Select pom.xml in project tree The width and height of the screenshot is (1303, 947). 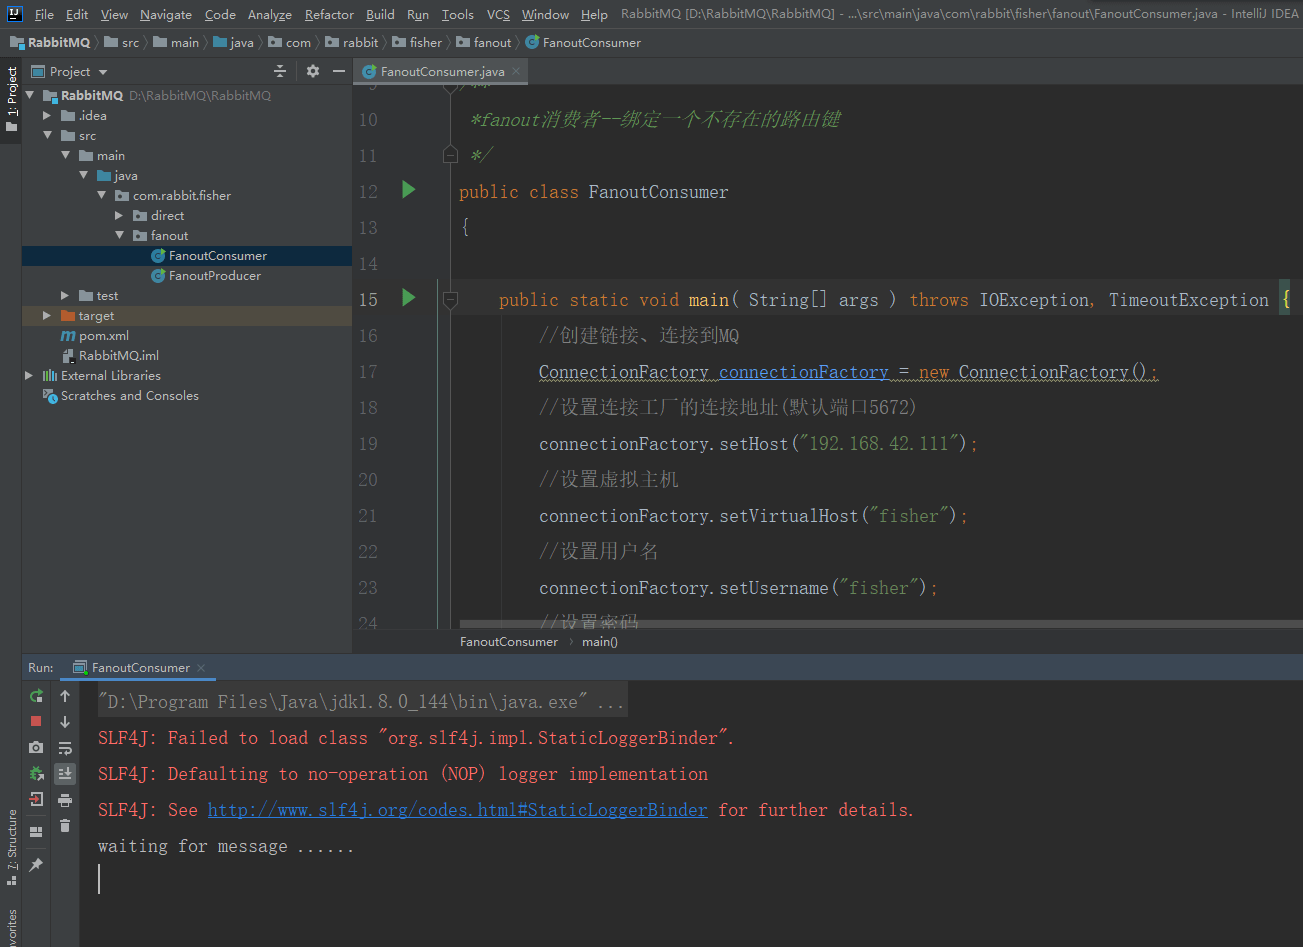click(95, 336)
